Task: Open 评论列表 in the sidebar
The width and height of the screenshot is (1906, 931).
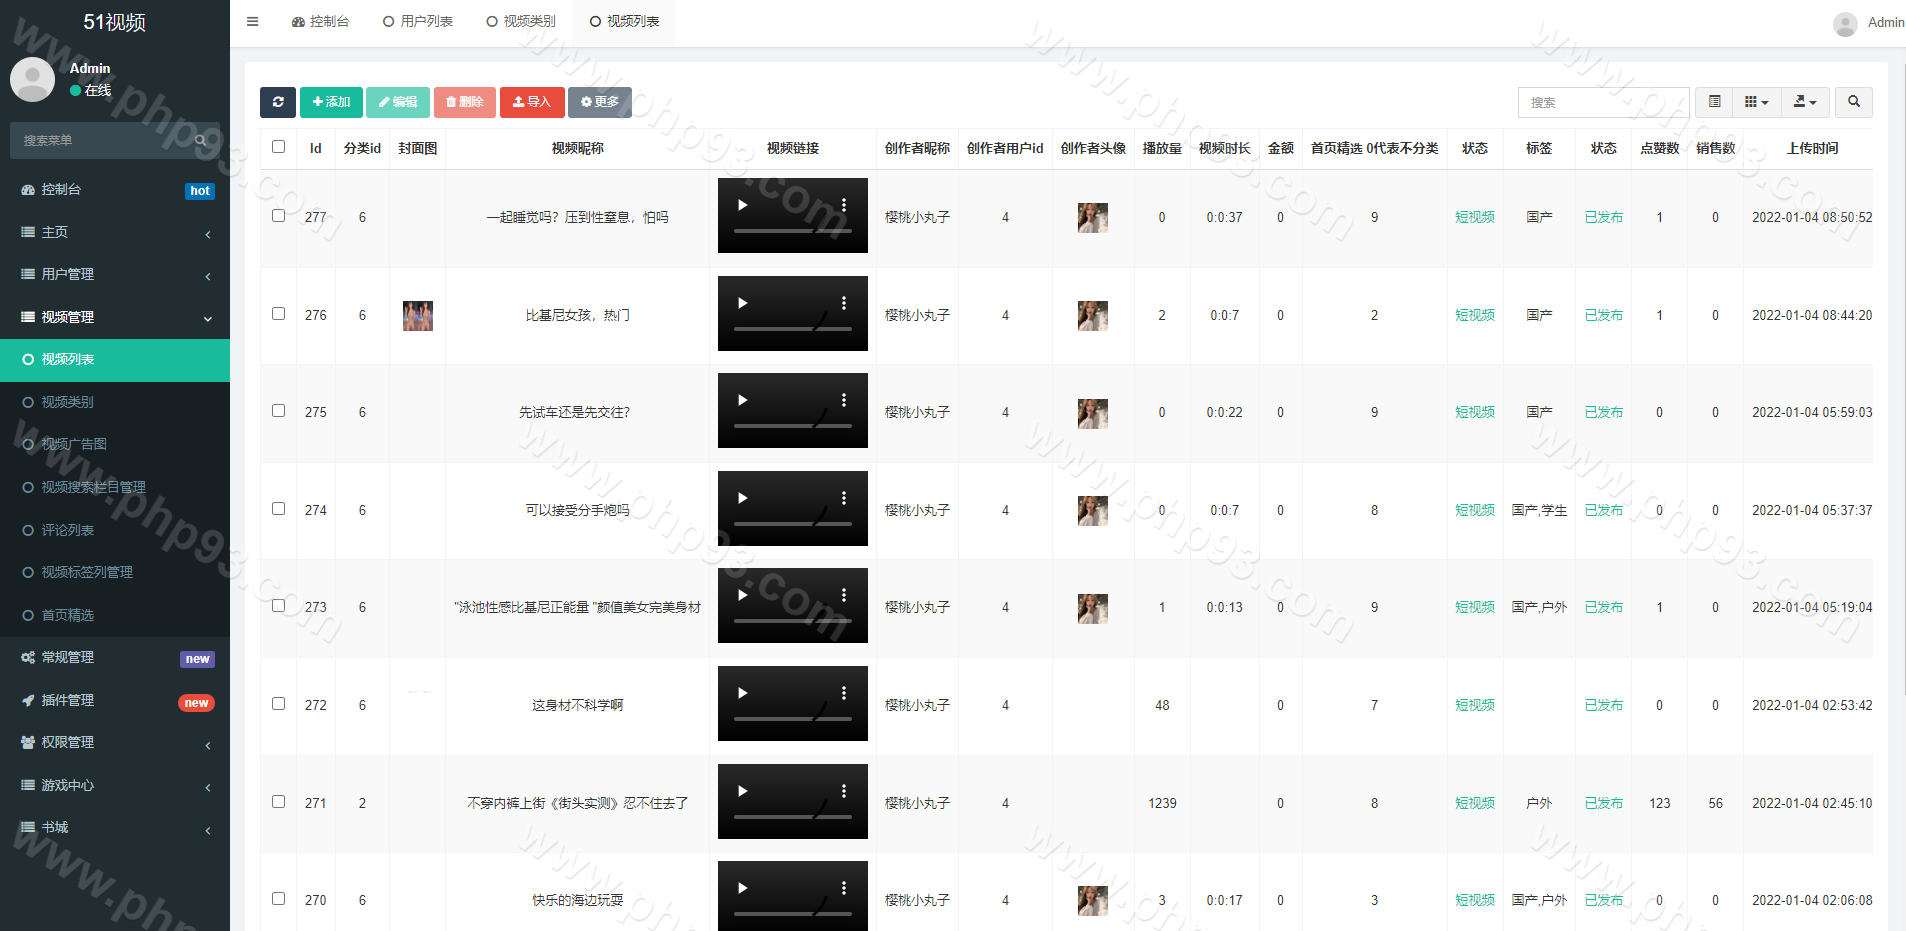Action: click(67, 530)
